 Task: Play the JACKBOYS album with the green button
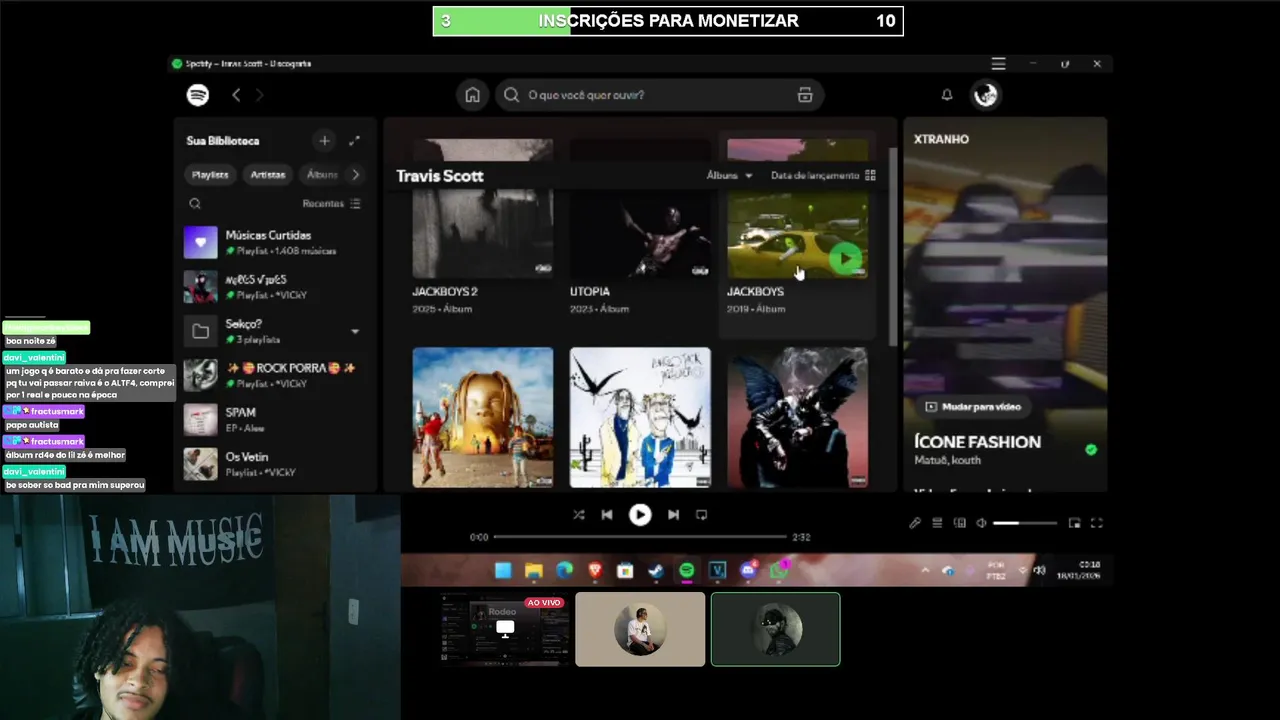[845, 258]
